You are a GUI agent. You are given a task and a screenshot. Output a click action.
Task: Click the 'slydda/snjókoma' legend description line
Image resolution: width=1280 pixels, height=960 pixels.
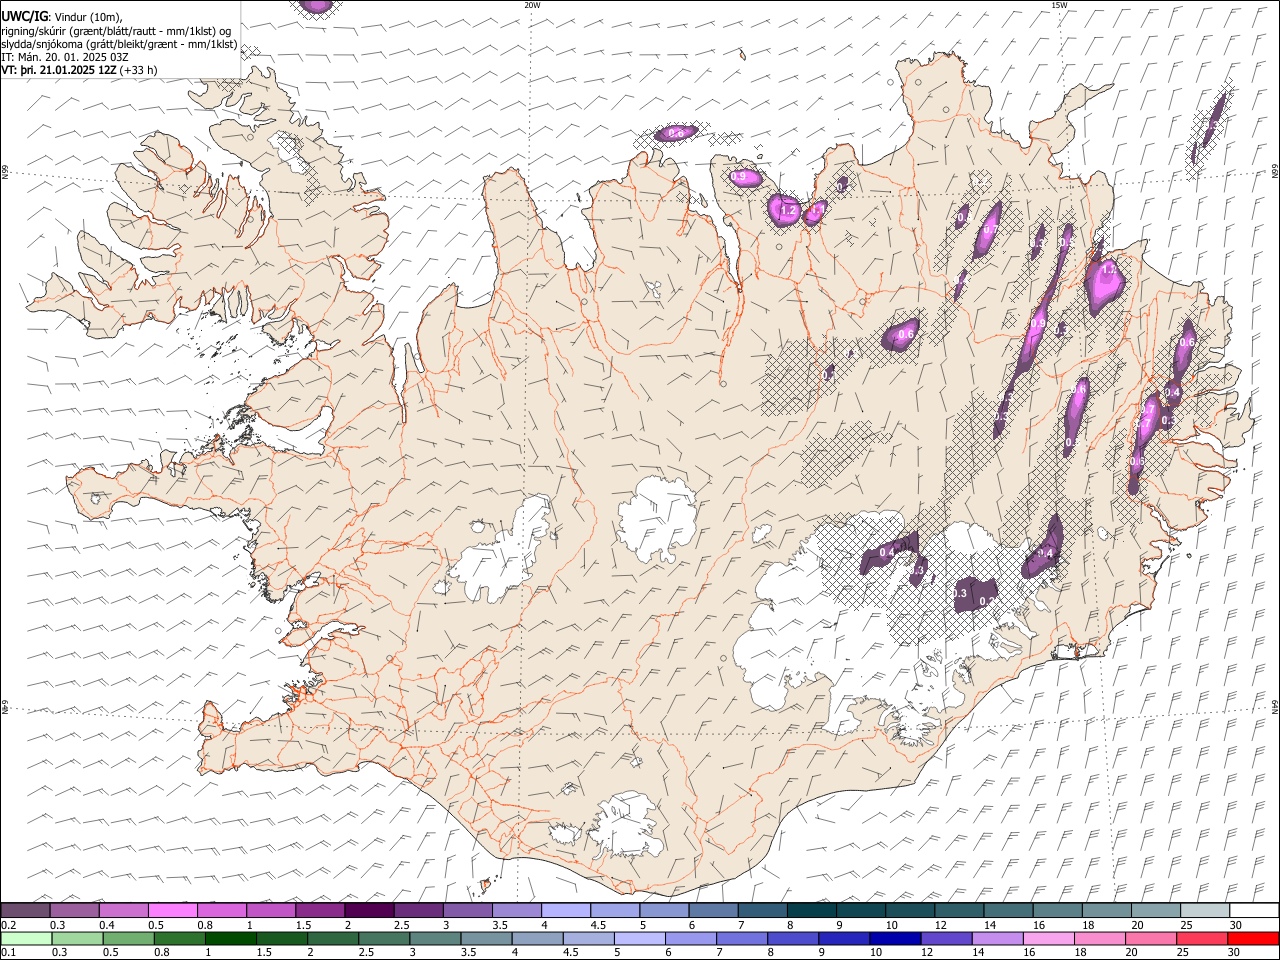tap(119, 44)
